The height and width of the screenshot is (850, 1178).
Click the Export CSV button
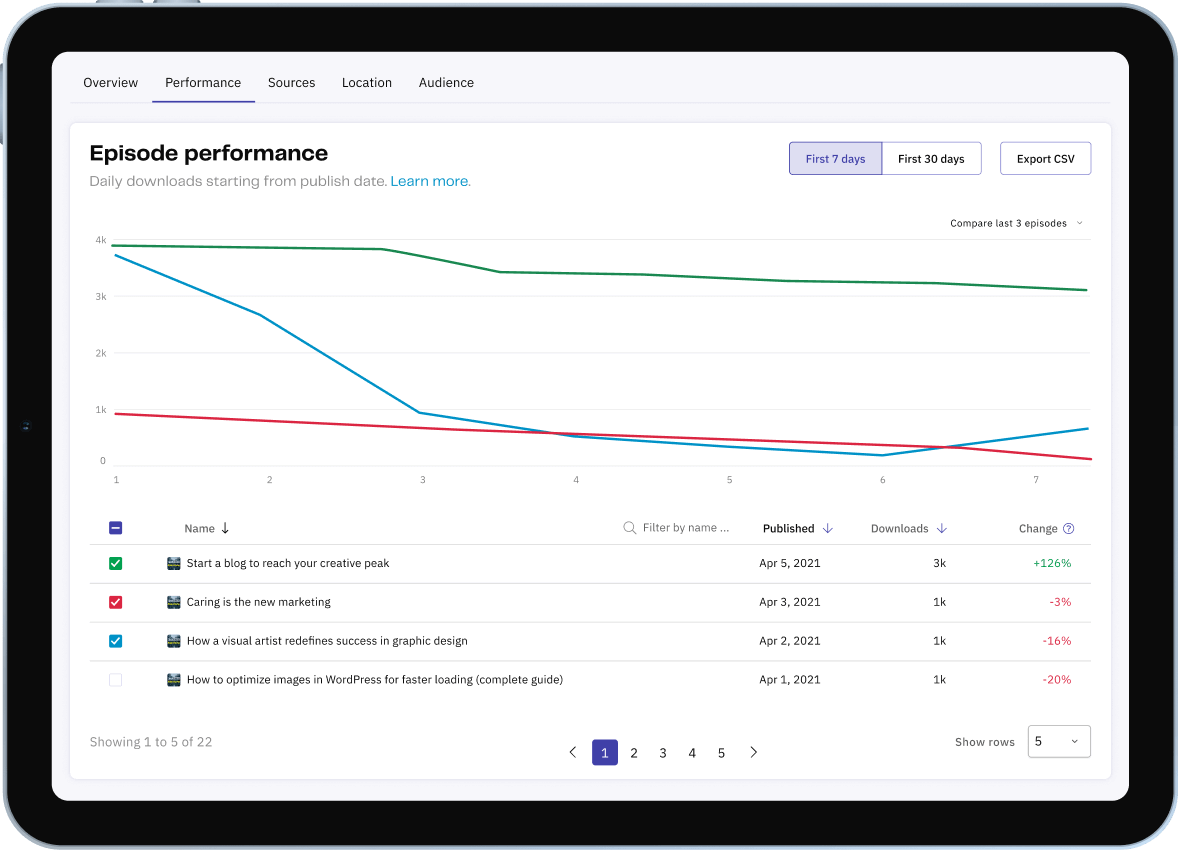coord(1045,159)
